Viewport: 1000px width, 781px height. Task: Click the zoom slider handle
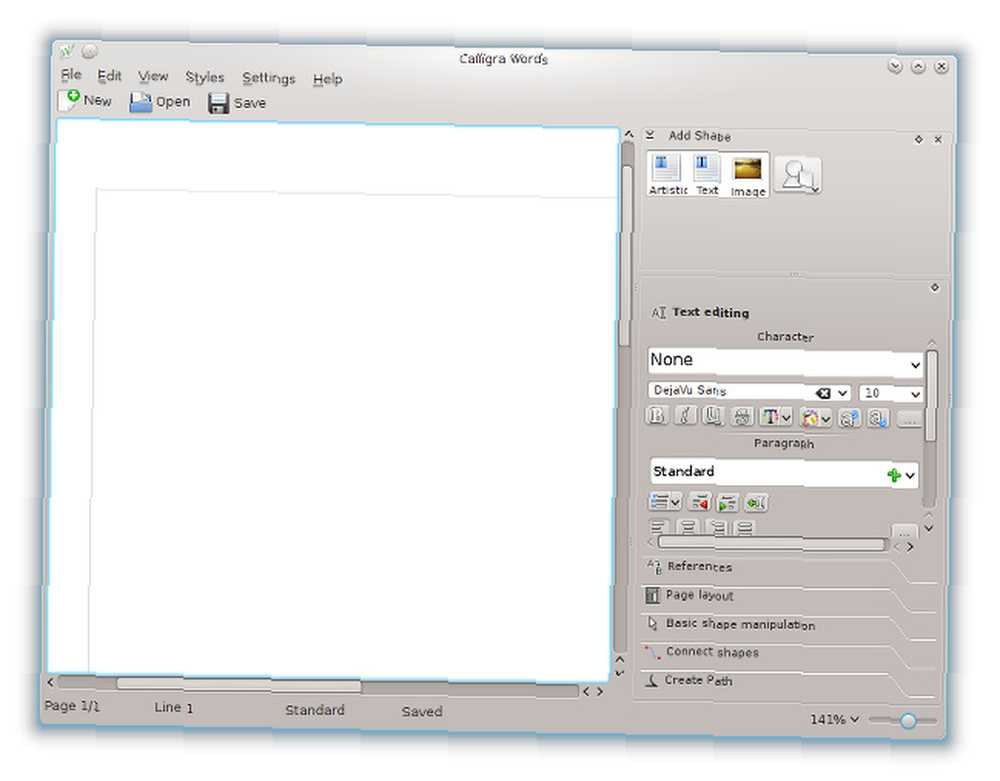908,720
